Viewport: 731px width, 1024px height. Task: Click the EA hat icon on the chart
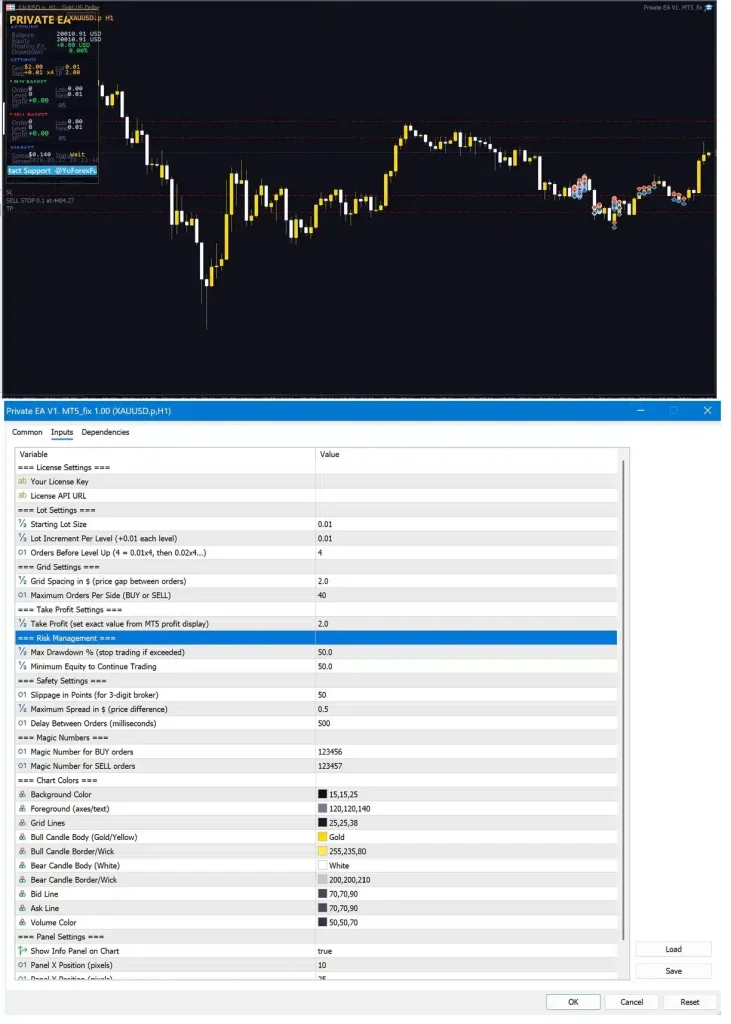[709, 8]
